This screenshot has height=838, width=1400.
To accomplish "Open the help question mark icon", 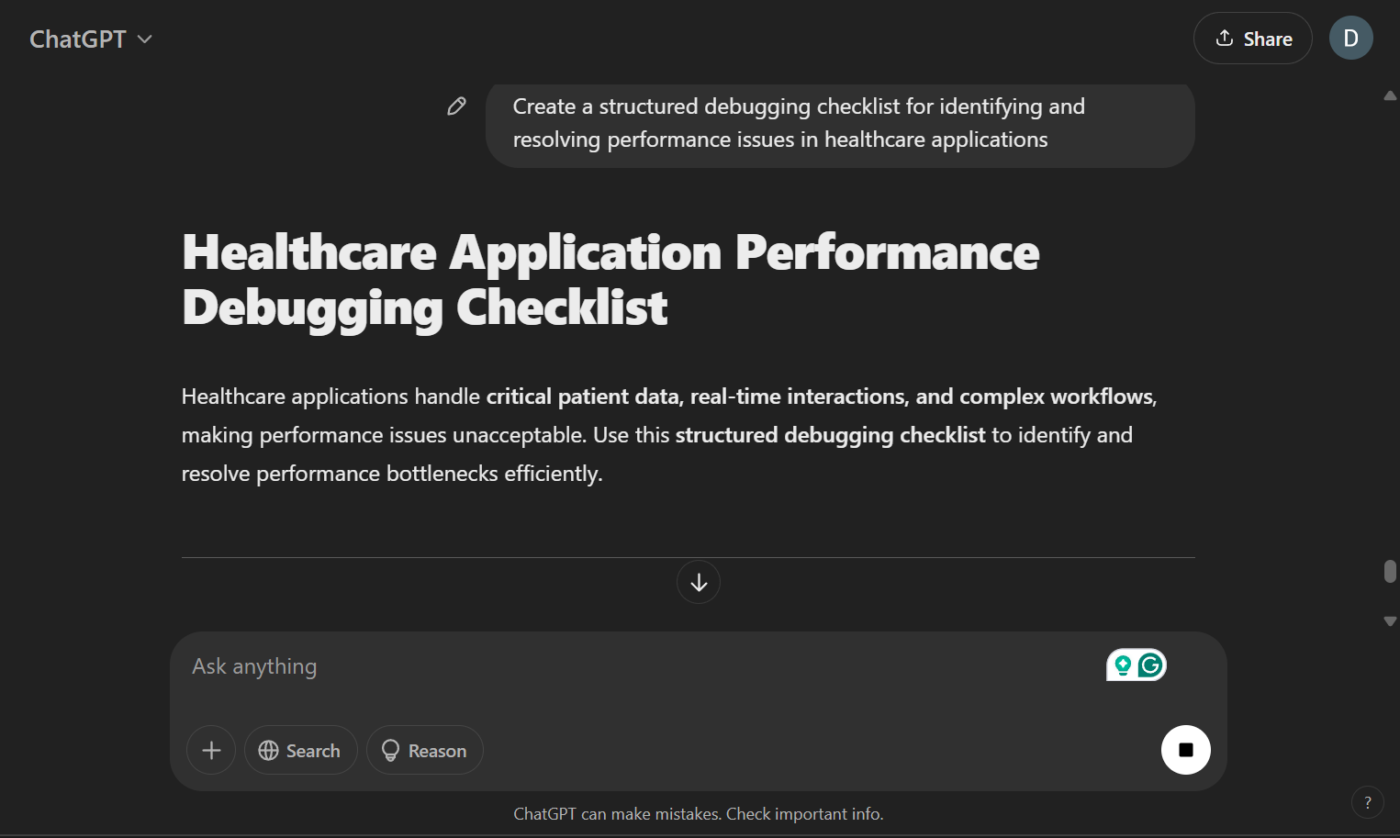I will pyautogui.click(x=1367, y=802).
